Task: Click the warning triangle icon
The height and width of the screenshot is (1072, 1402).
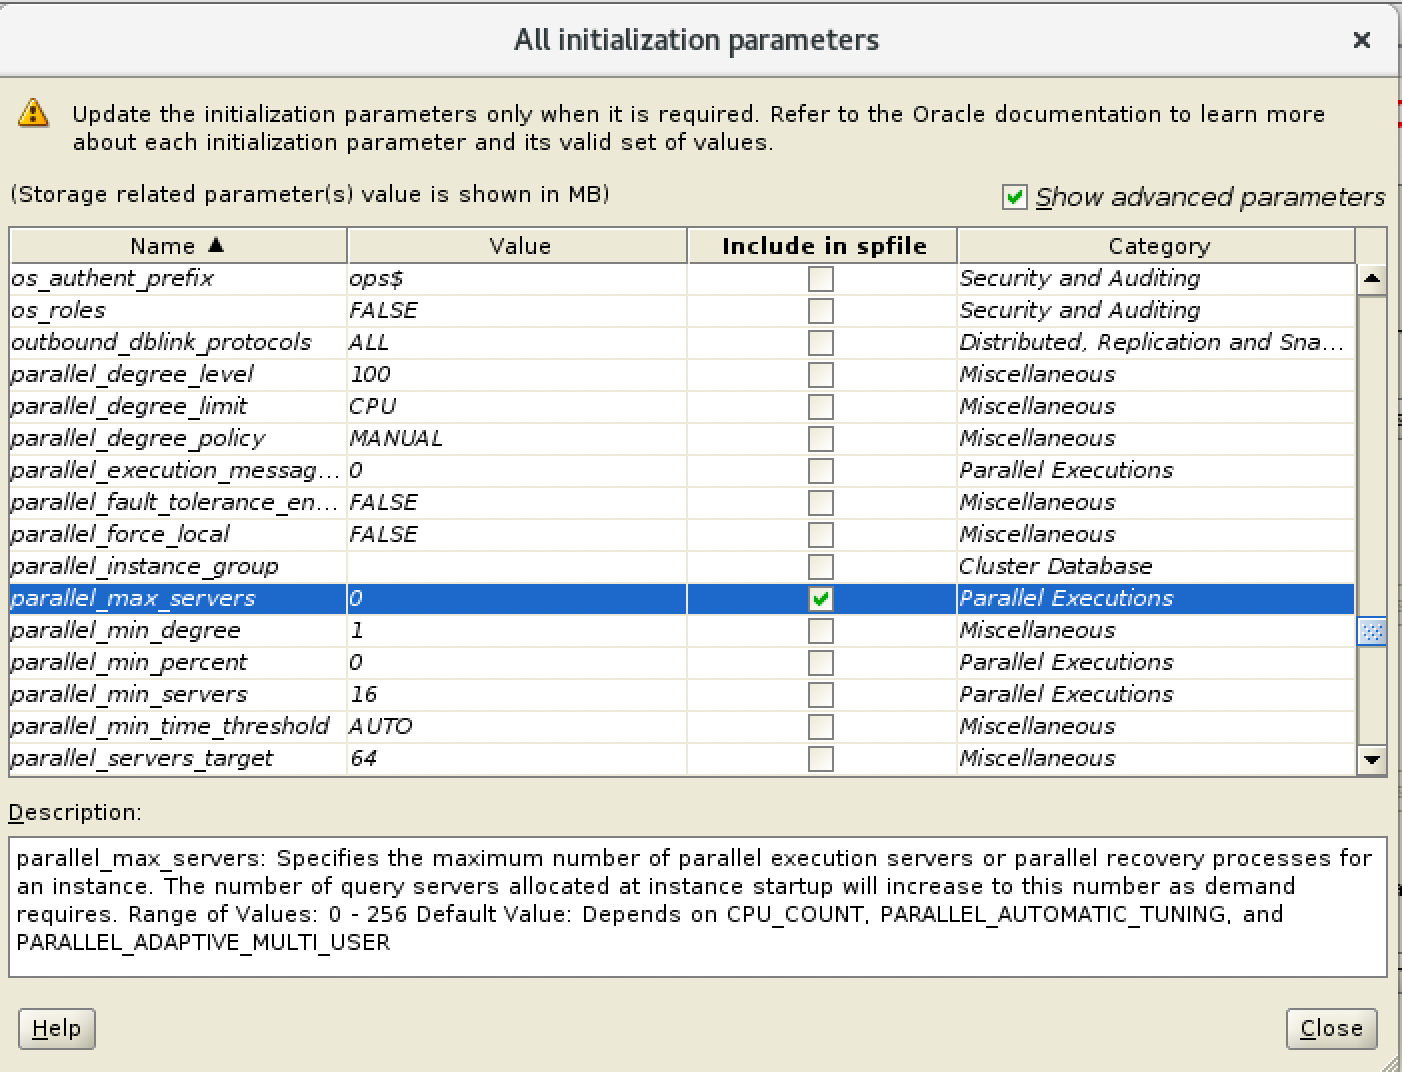Action: (x=33, y=113)
